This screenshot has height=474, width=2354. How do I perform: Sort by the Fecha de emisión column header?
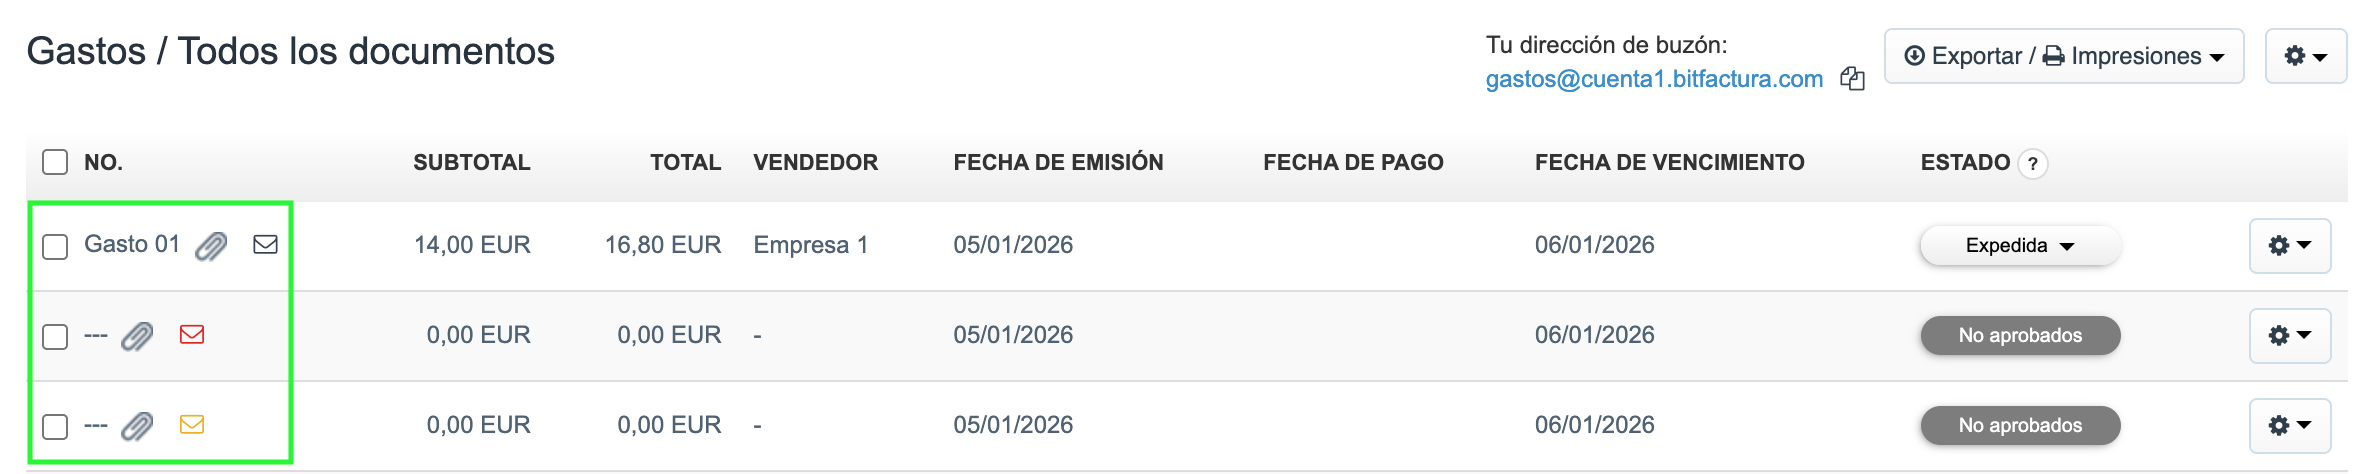coord(1058,163)
